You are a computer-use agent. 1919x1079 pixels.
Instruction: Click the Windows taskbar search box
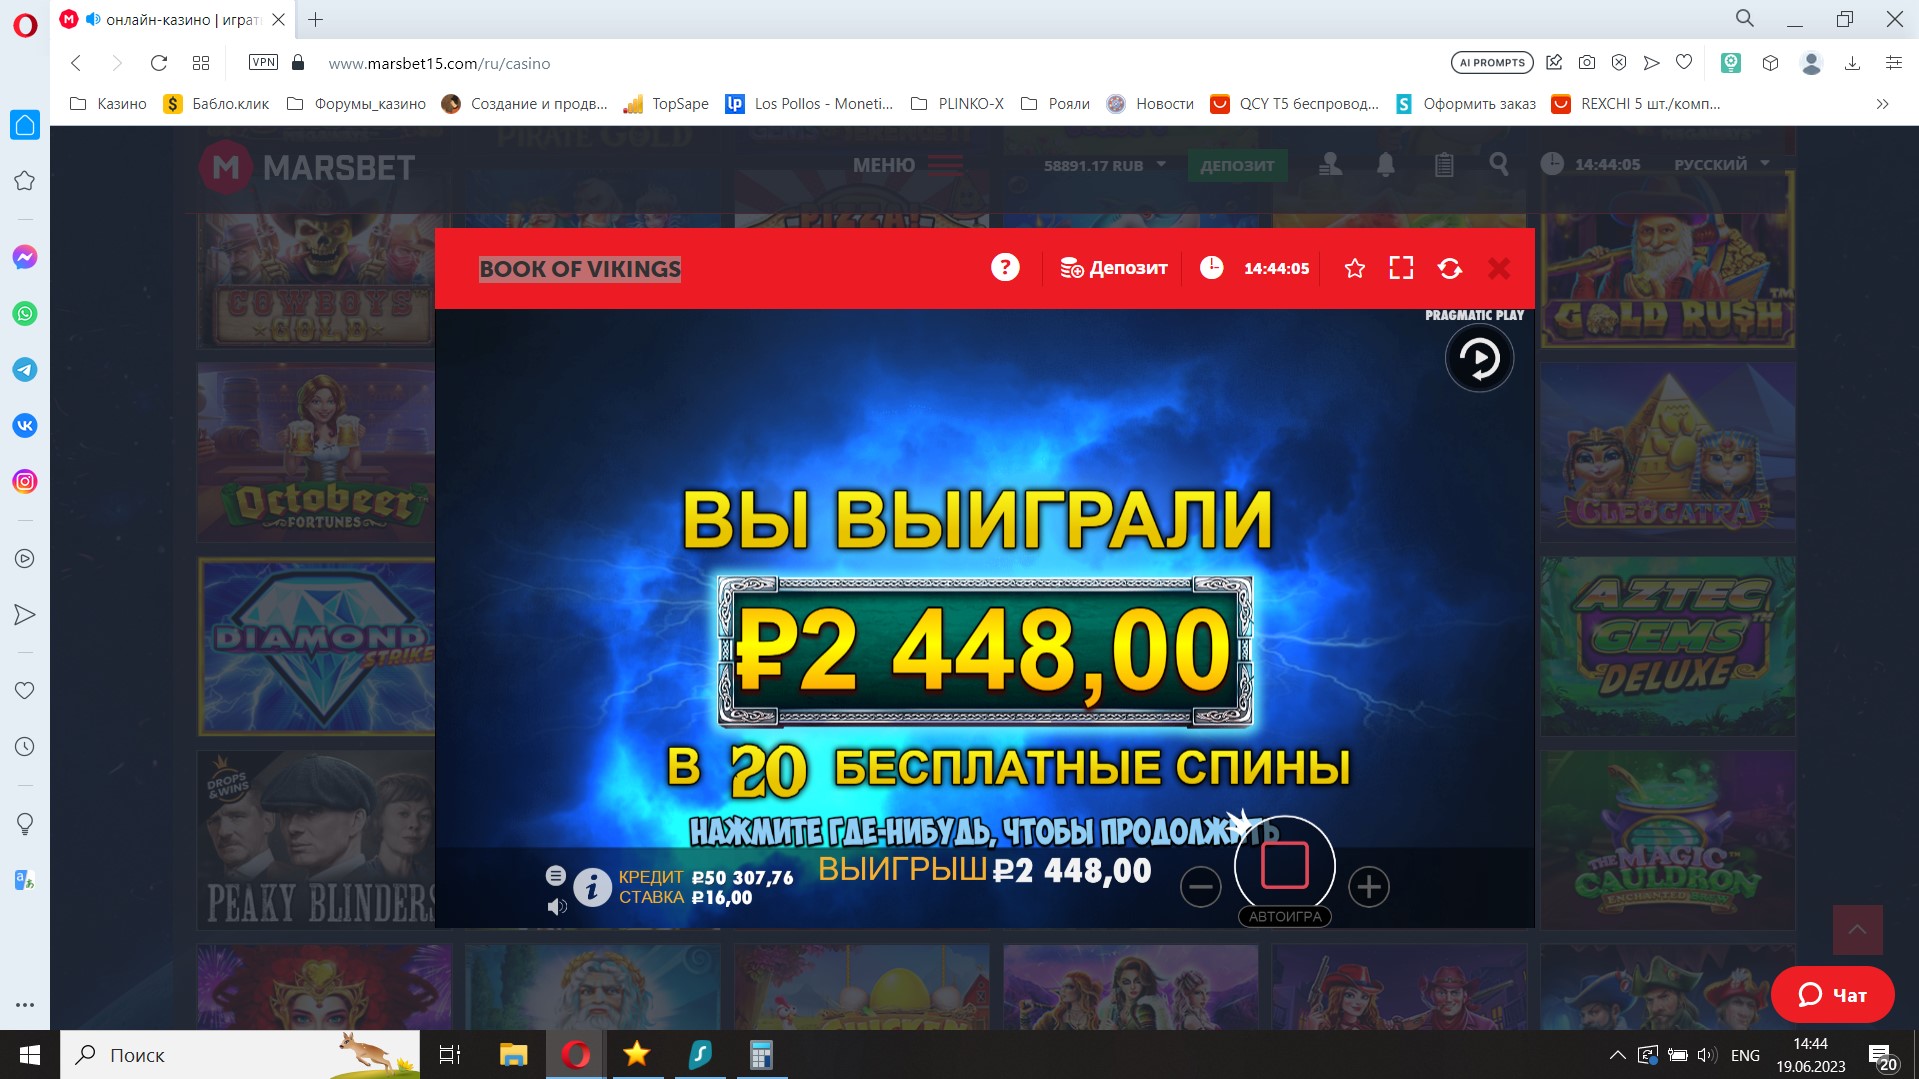240,1055
